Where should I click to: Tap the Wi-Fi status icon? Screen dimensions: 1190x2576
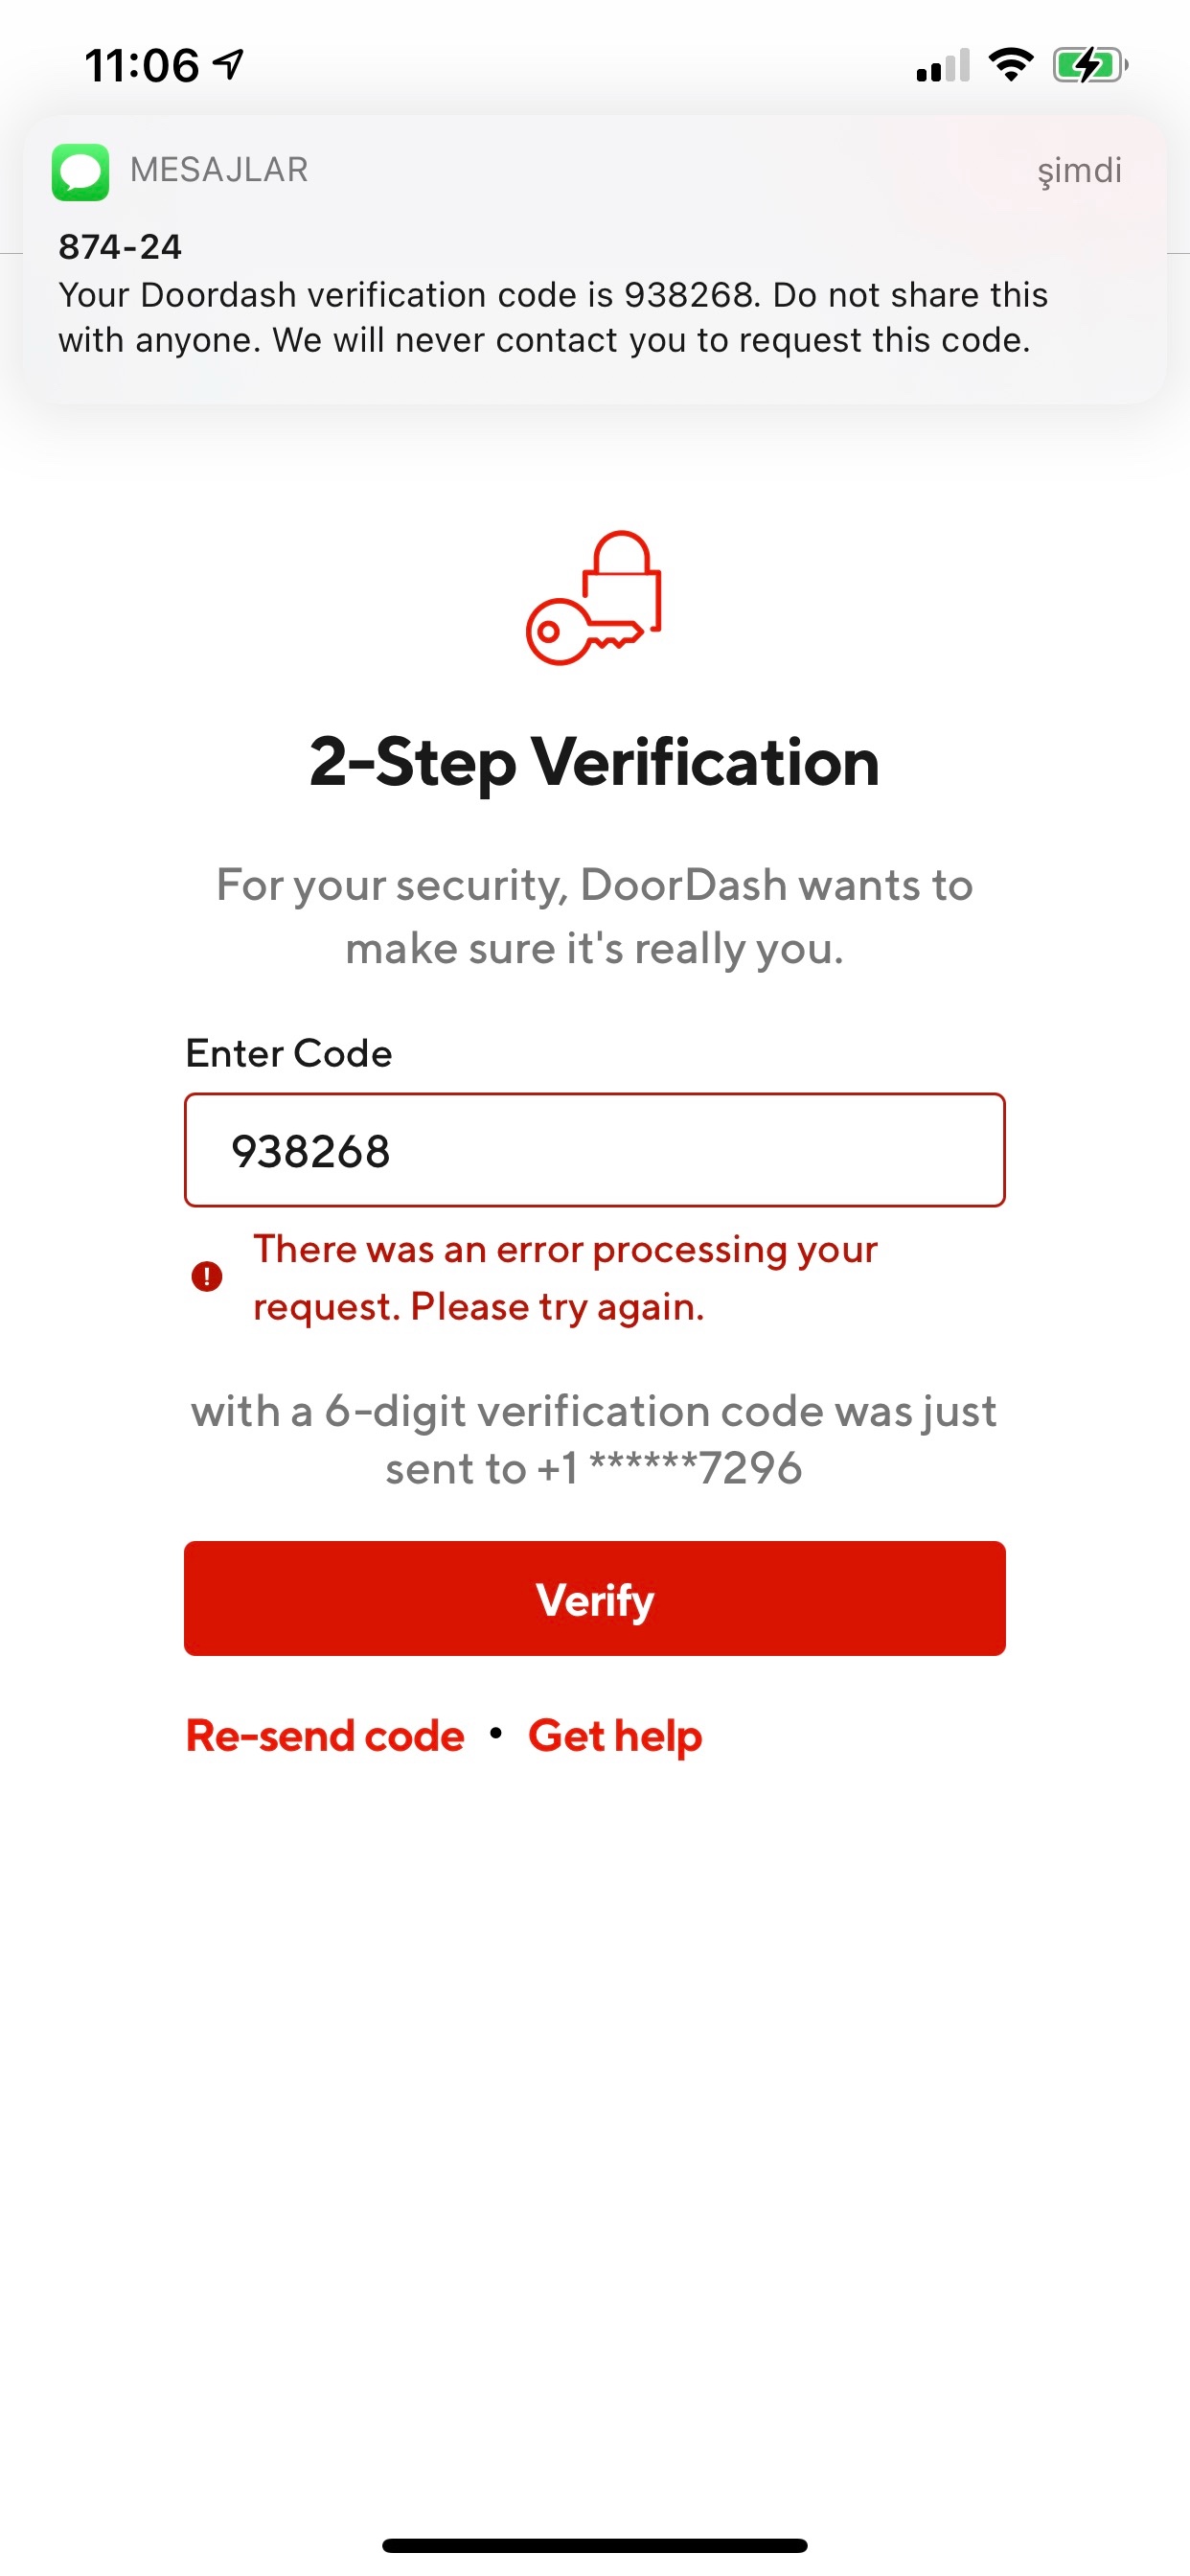[1010, 65]
